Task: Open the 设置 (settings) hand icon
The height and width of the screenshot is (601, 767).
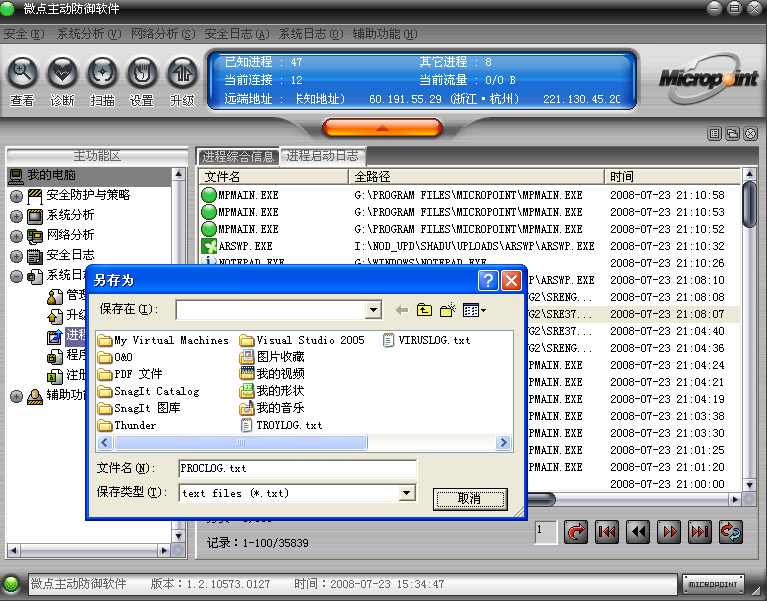Action: click(x=142, y=73)
